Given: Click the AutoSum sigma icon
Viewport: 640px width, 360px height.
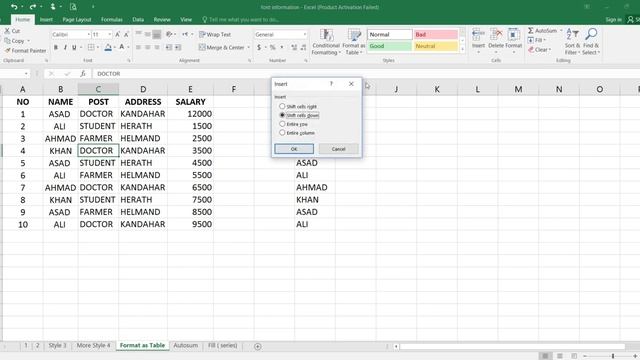Looking at the screenshot, I should [x=531, y=31].
